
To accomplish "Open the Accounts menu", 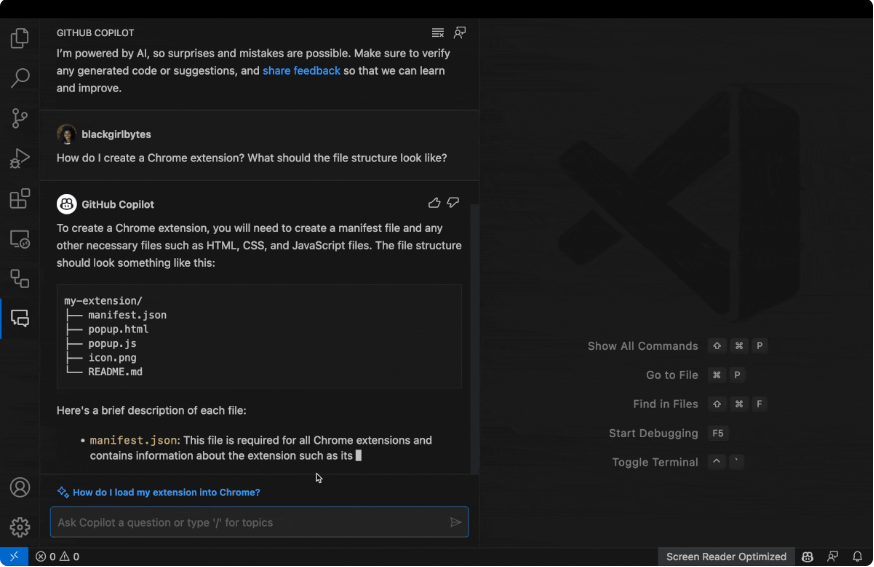I will [20, 487].
